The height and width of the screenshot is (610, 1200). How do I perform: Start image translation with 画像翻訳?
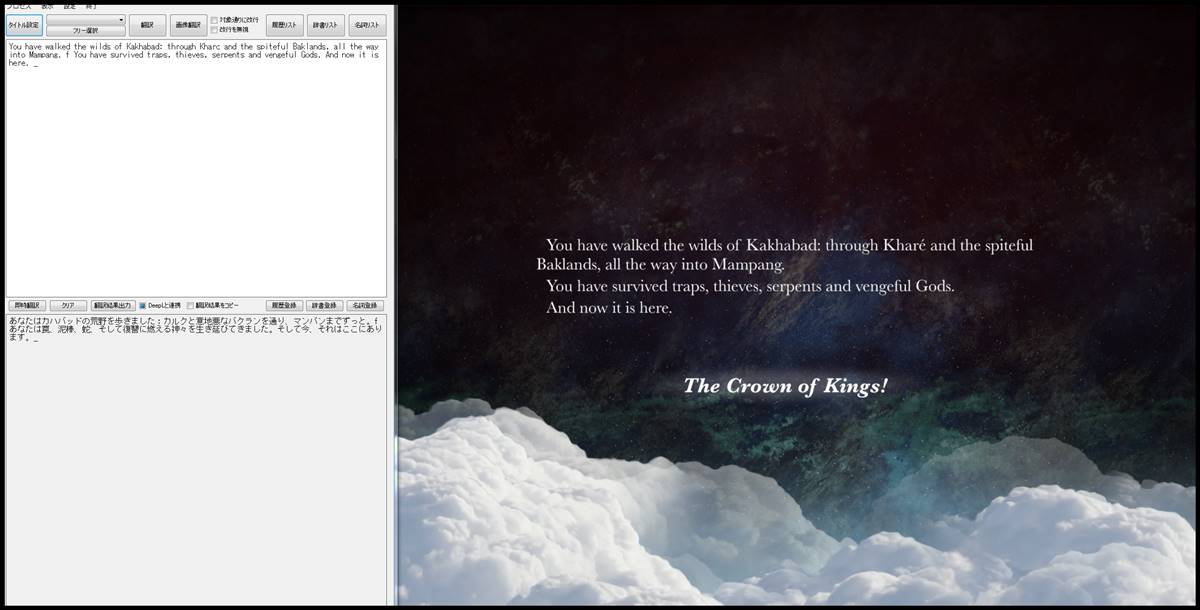pyautogui.click(x=188, y=26)
